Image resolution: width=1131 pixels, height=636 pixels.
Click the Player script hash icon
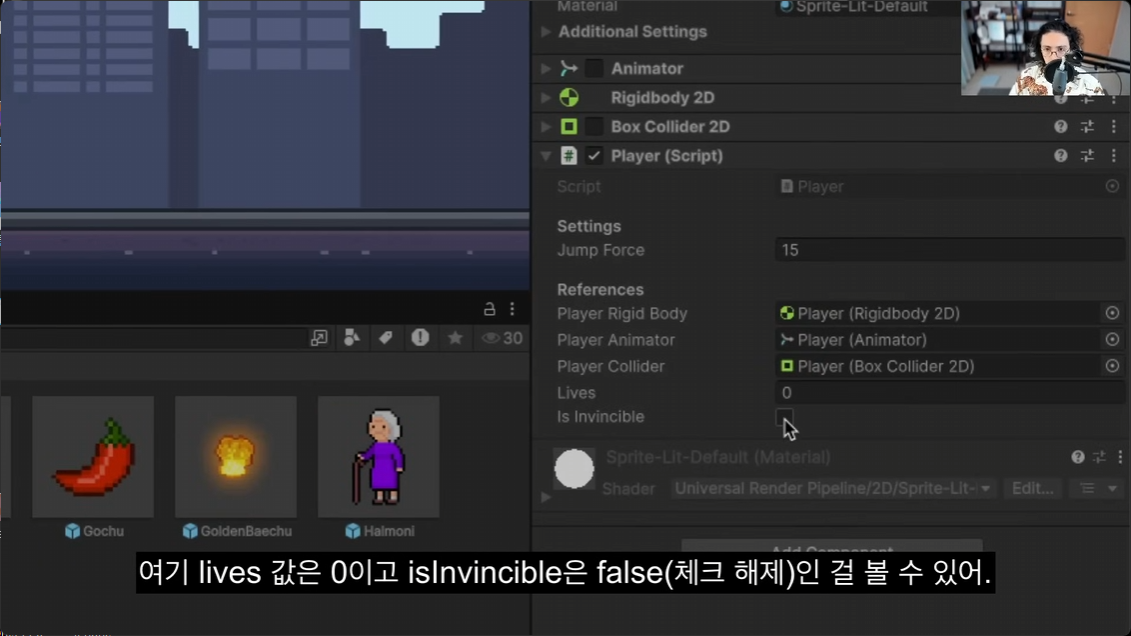[569, 156]
